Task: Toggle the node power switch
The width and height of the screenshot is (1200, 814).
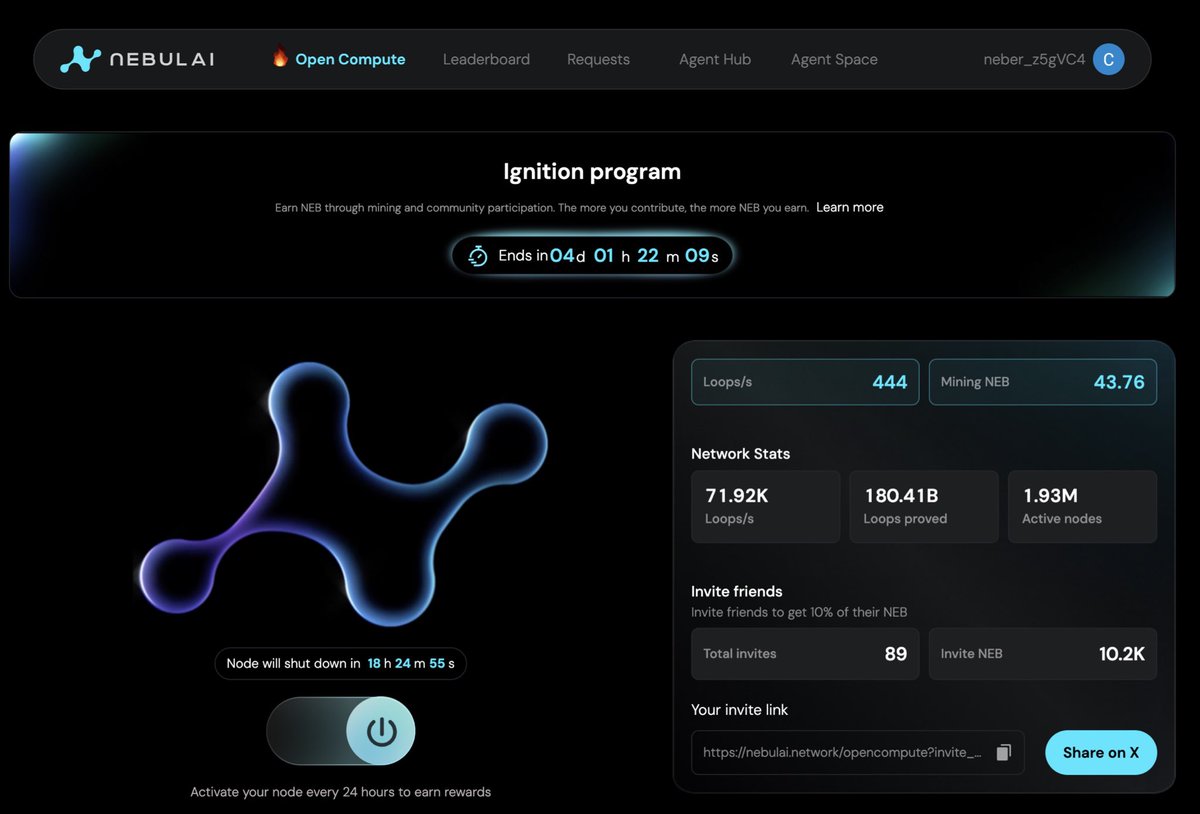Action: 341,732
